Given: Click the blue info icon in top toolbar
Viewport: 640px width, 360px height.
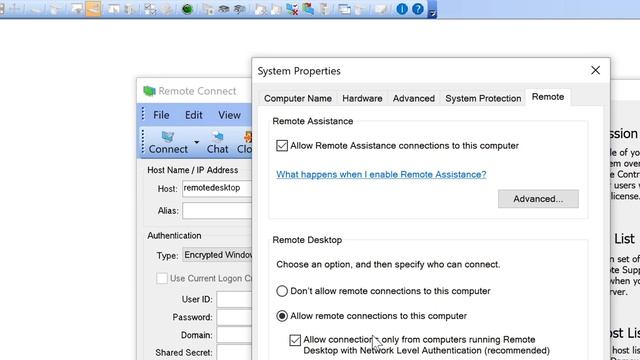Looking at the screenshot, I should [x=402, y=9].
